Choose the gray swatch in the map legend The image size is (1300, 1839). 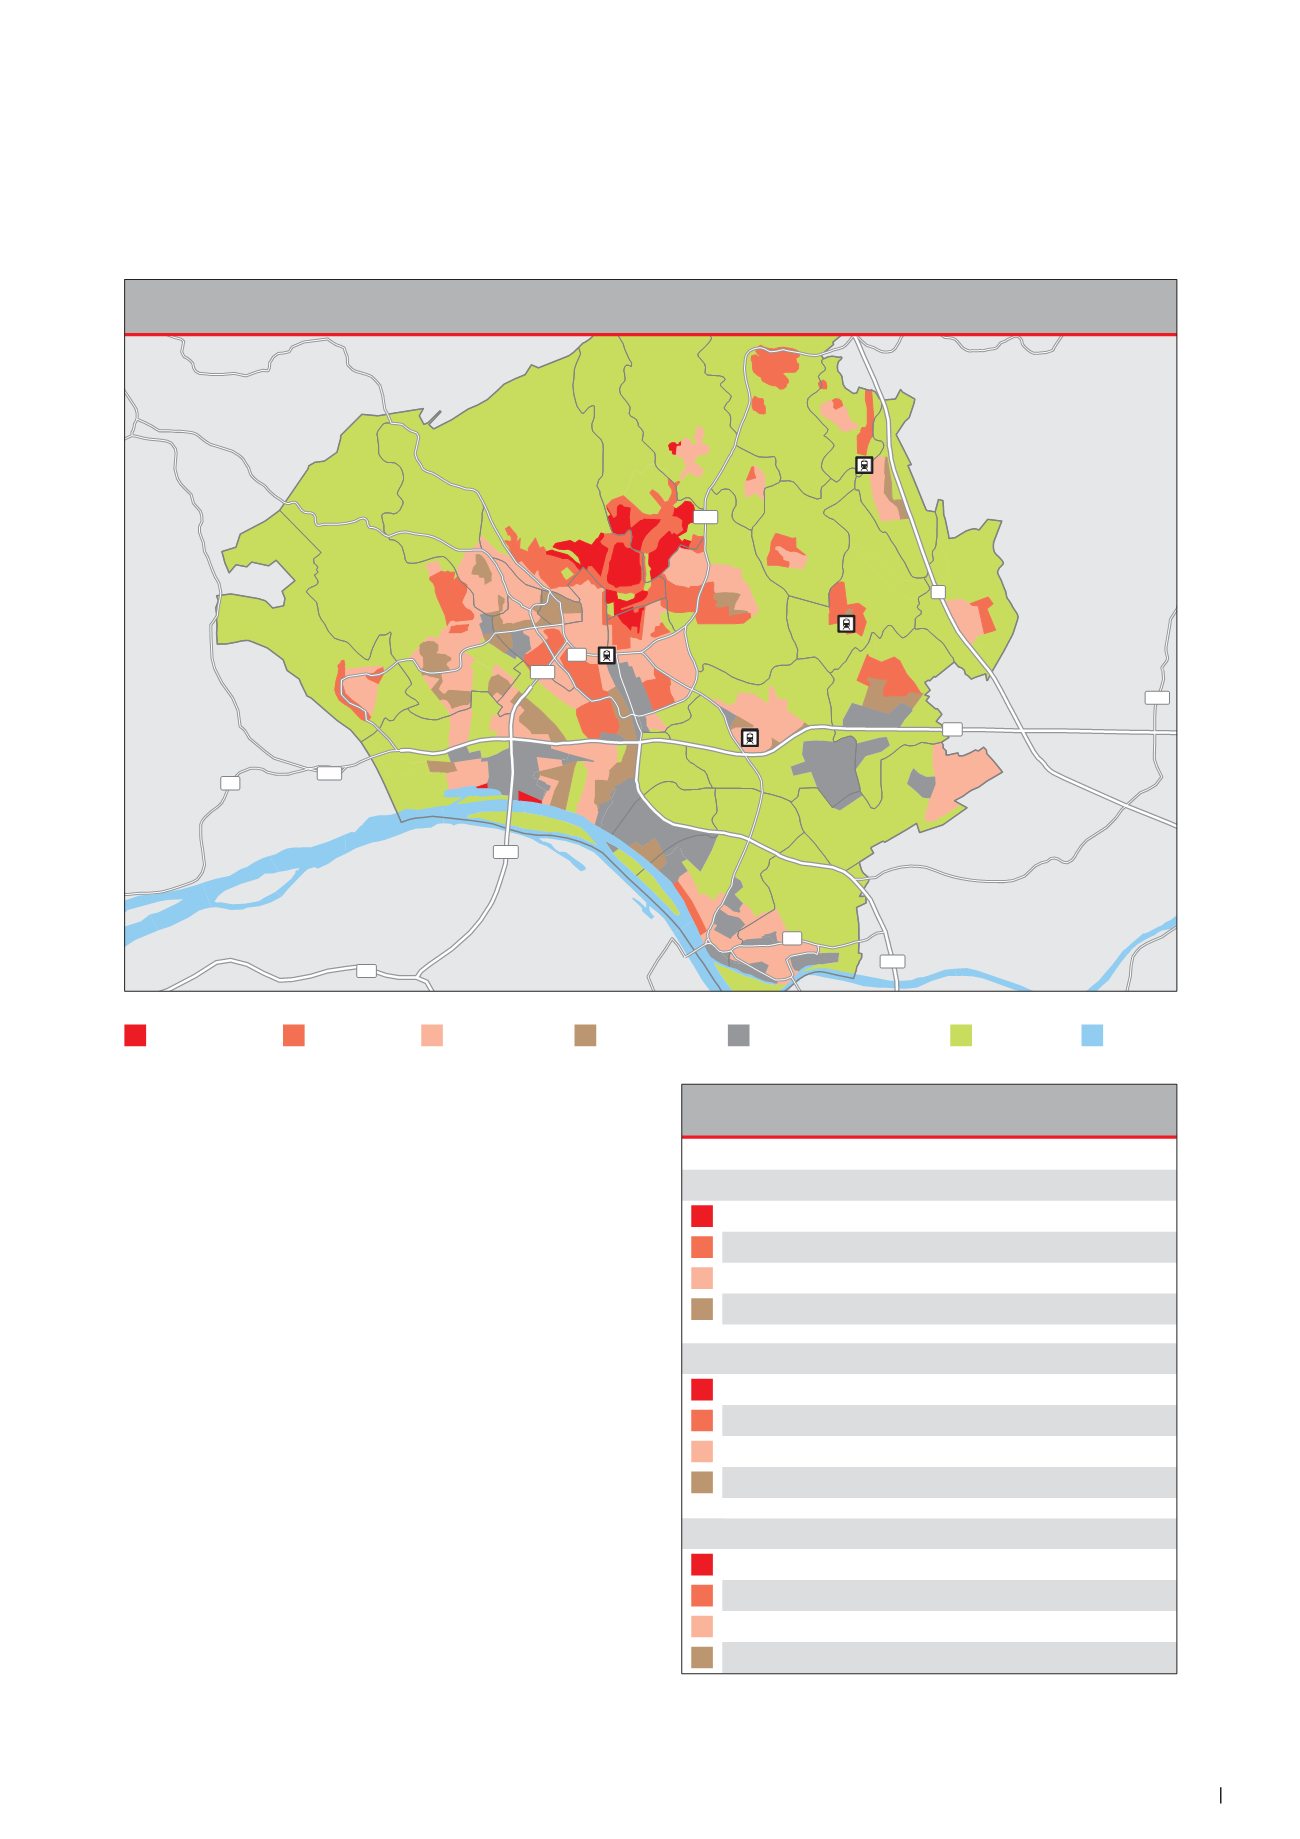(738, 1035)
